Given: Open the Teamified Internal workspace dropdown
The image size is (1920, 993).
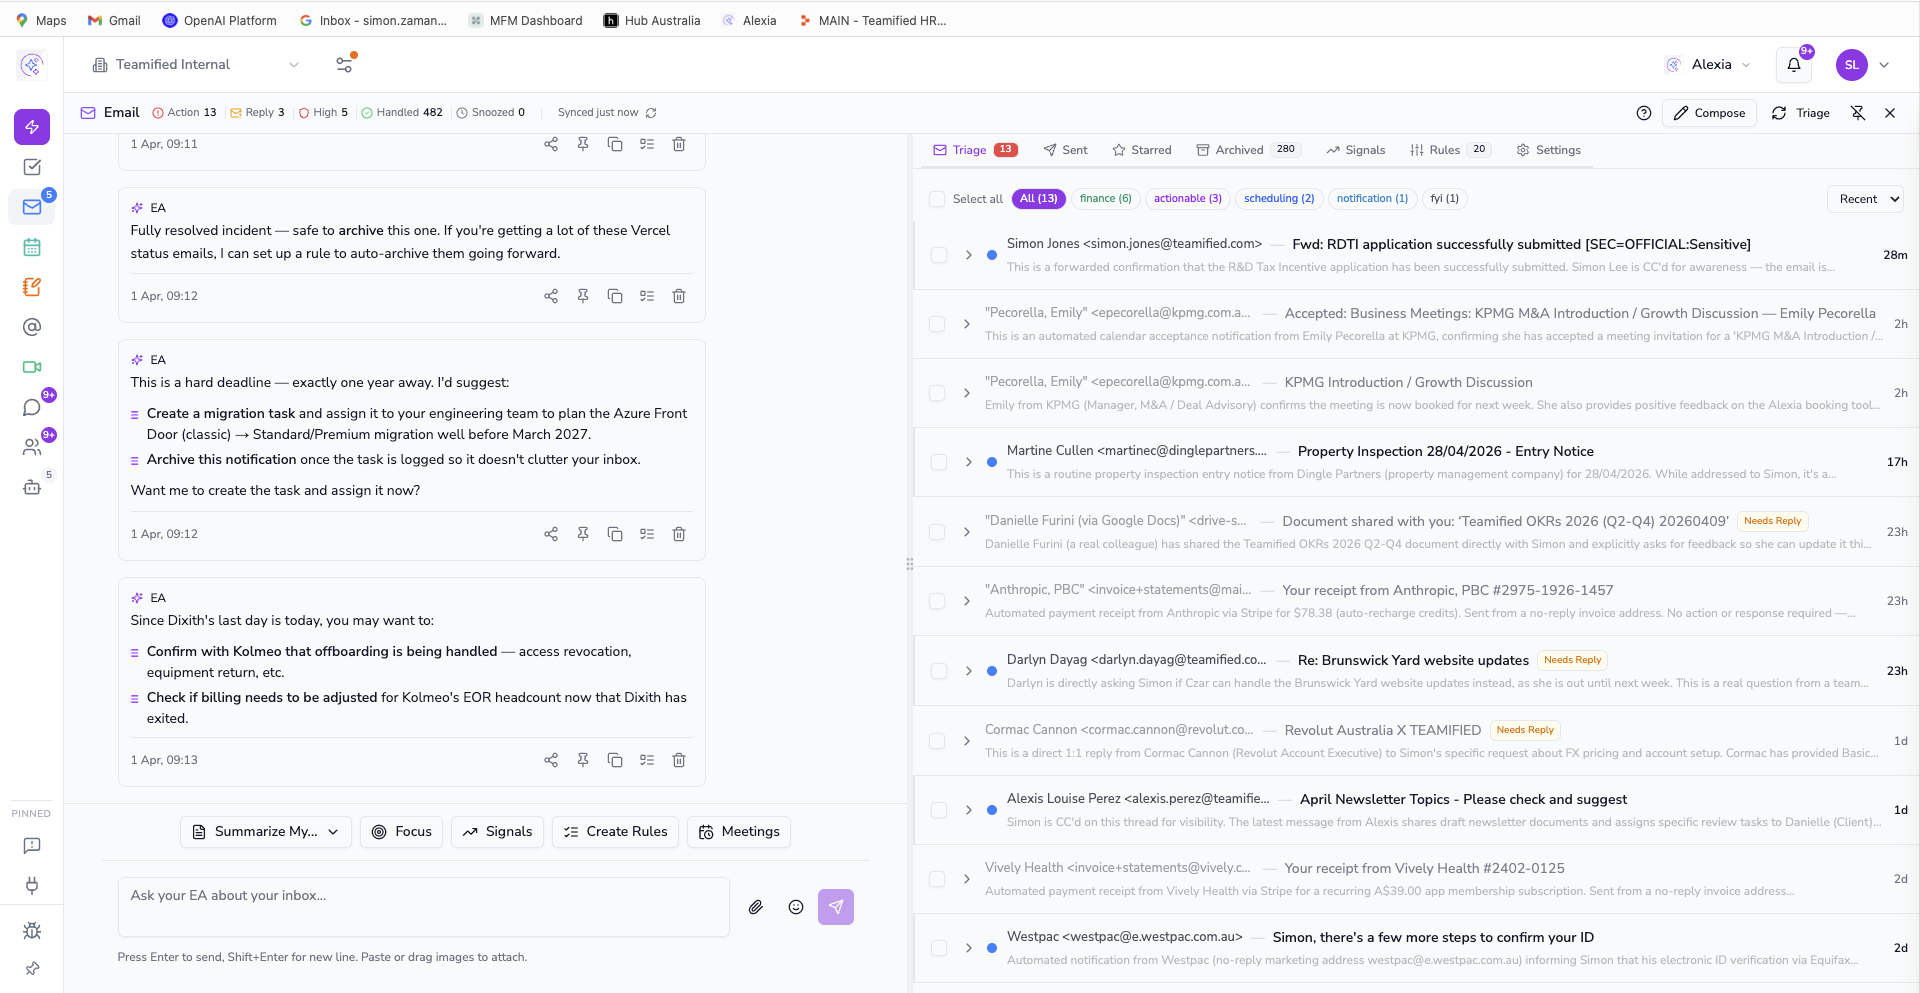Looking at the screenshot, I should 293,64.
